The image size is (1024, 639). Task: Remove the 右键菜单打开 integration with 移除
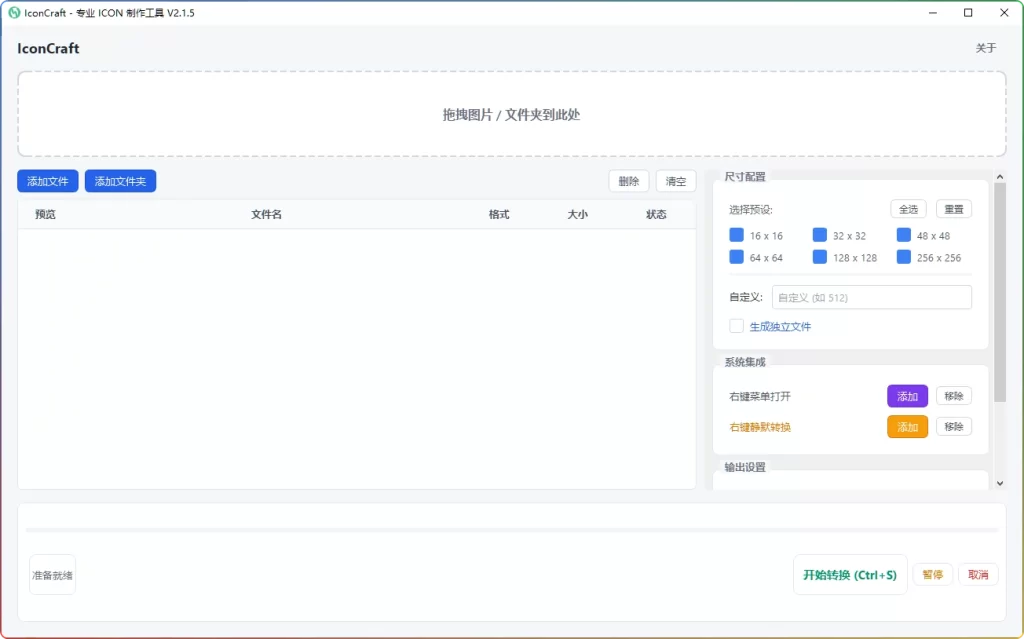pos(953,396)
